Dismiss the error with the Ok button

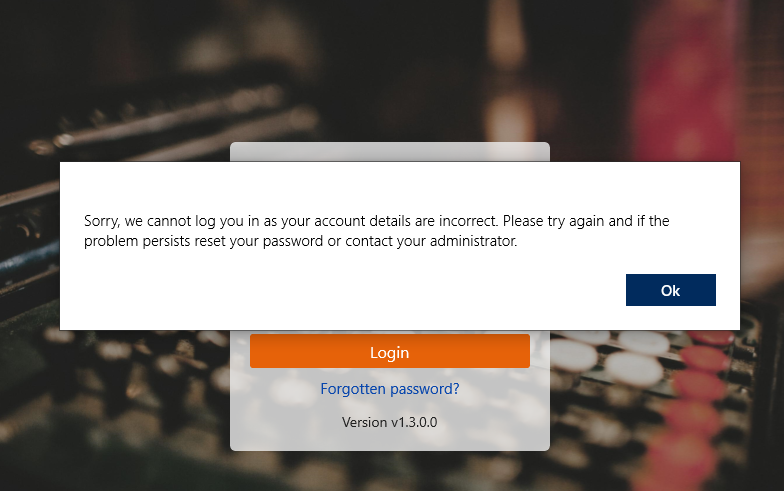pyautogui.click(x=670, y=290)
